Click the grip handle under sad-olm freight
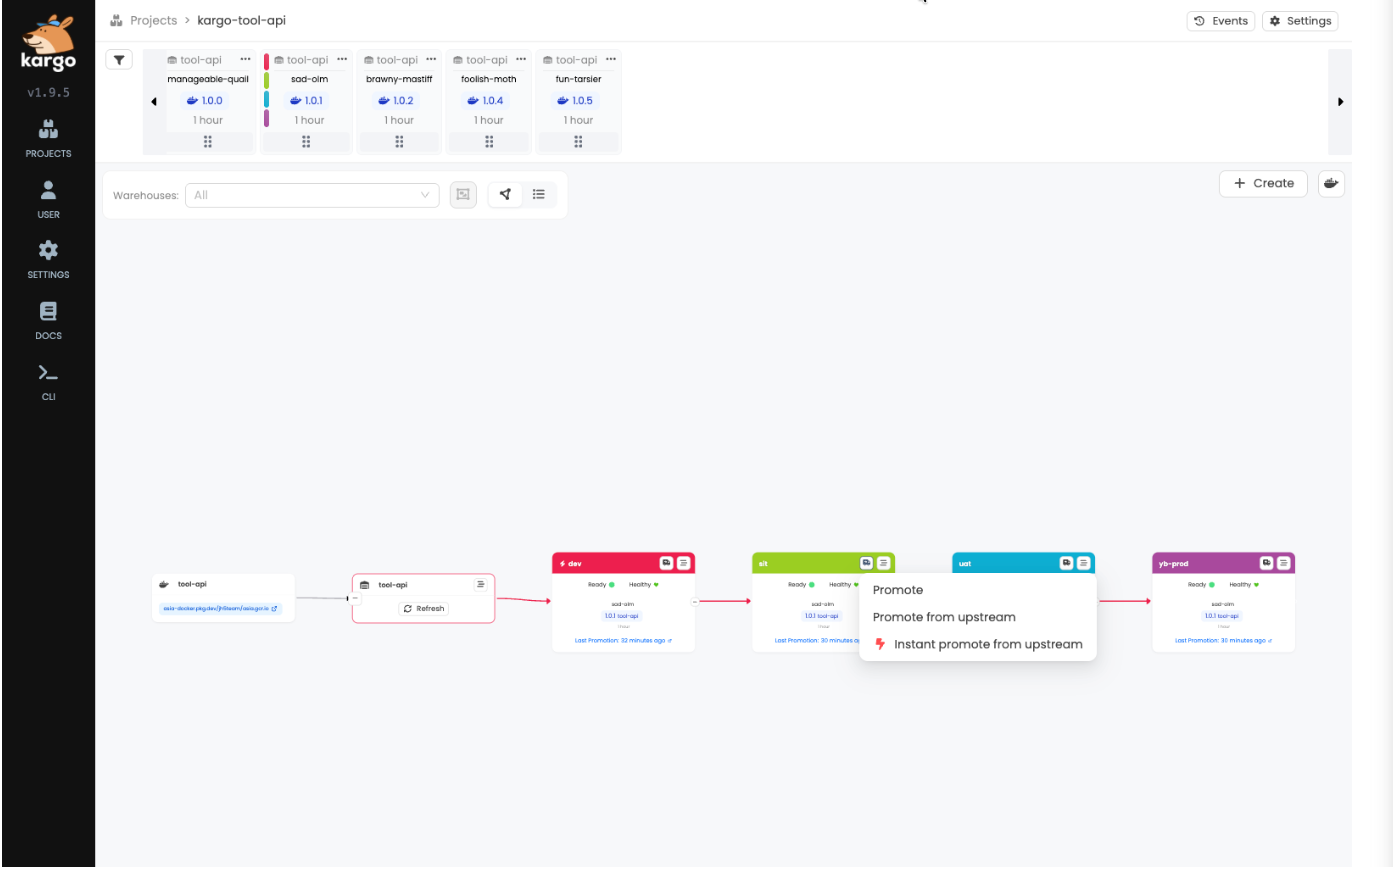1393x874 pixels. (306, 142)
